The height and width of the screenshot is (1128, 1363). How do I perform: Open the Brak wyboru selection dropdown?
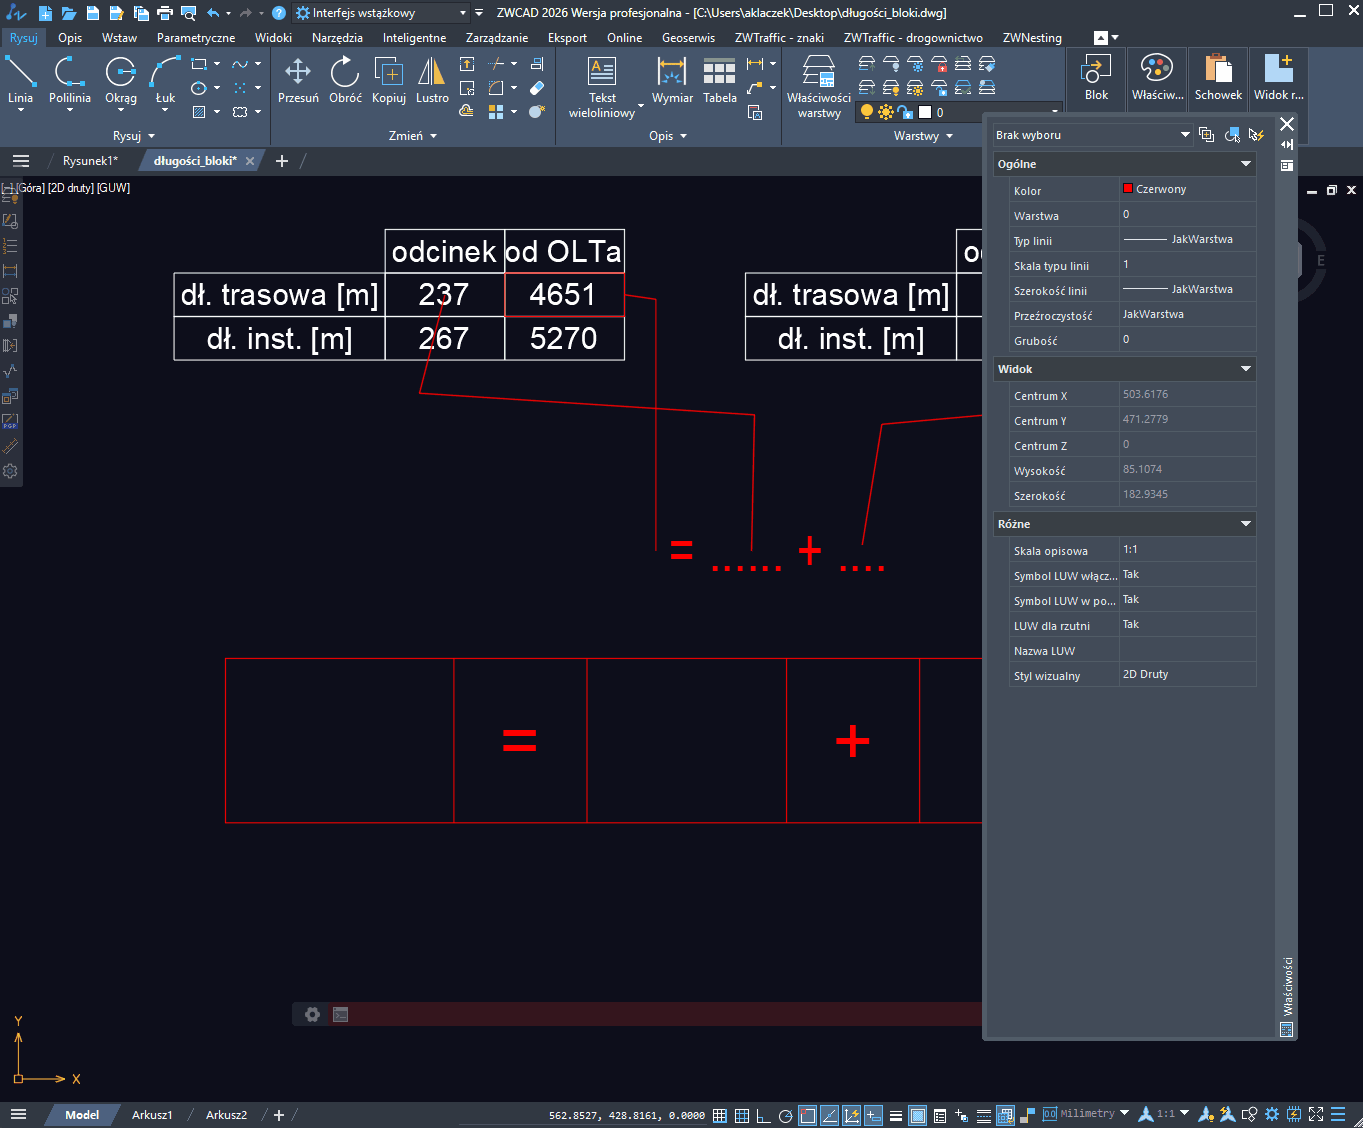pyautogui.click(x=1092, y=135)
